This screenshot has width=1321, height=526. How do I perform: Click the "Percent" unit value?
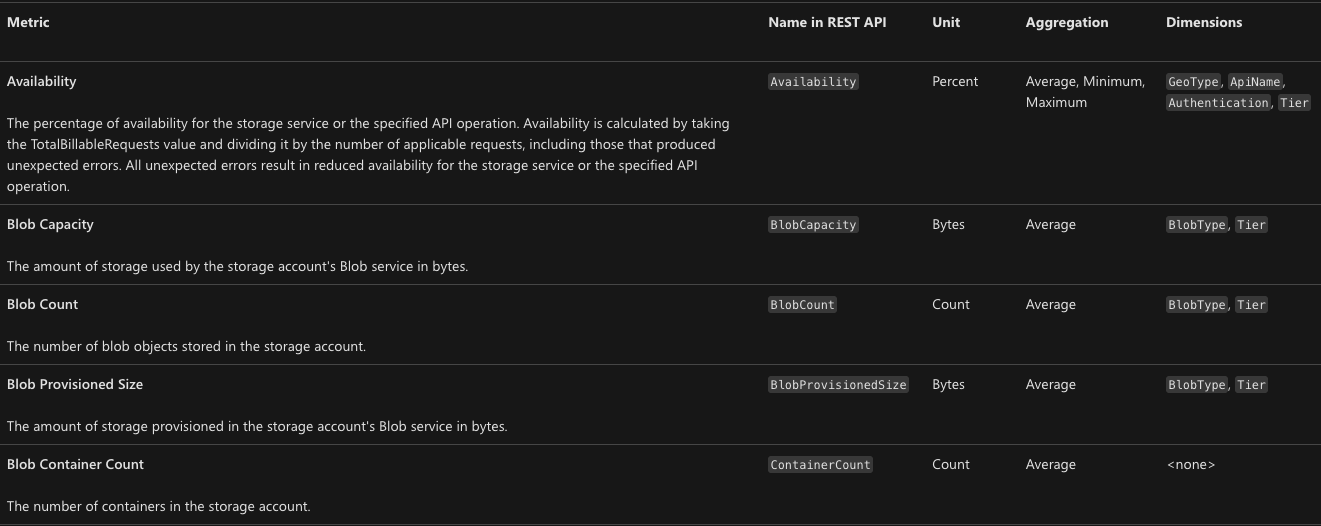955,81
